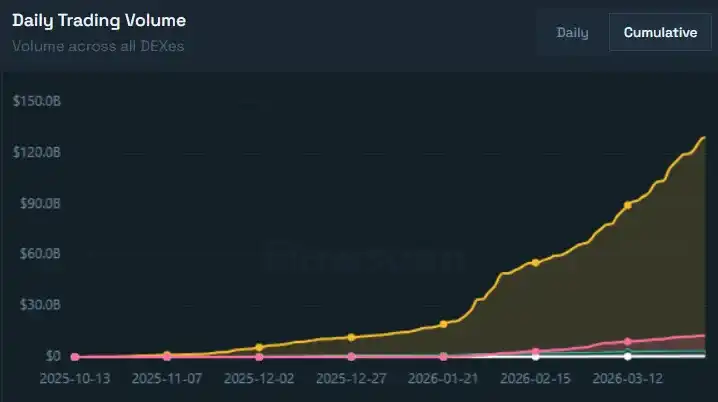718x402 pixels.
Task: Click the $90.0B y-axis label
Action: 37,203
